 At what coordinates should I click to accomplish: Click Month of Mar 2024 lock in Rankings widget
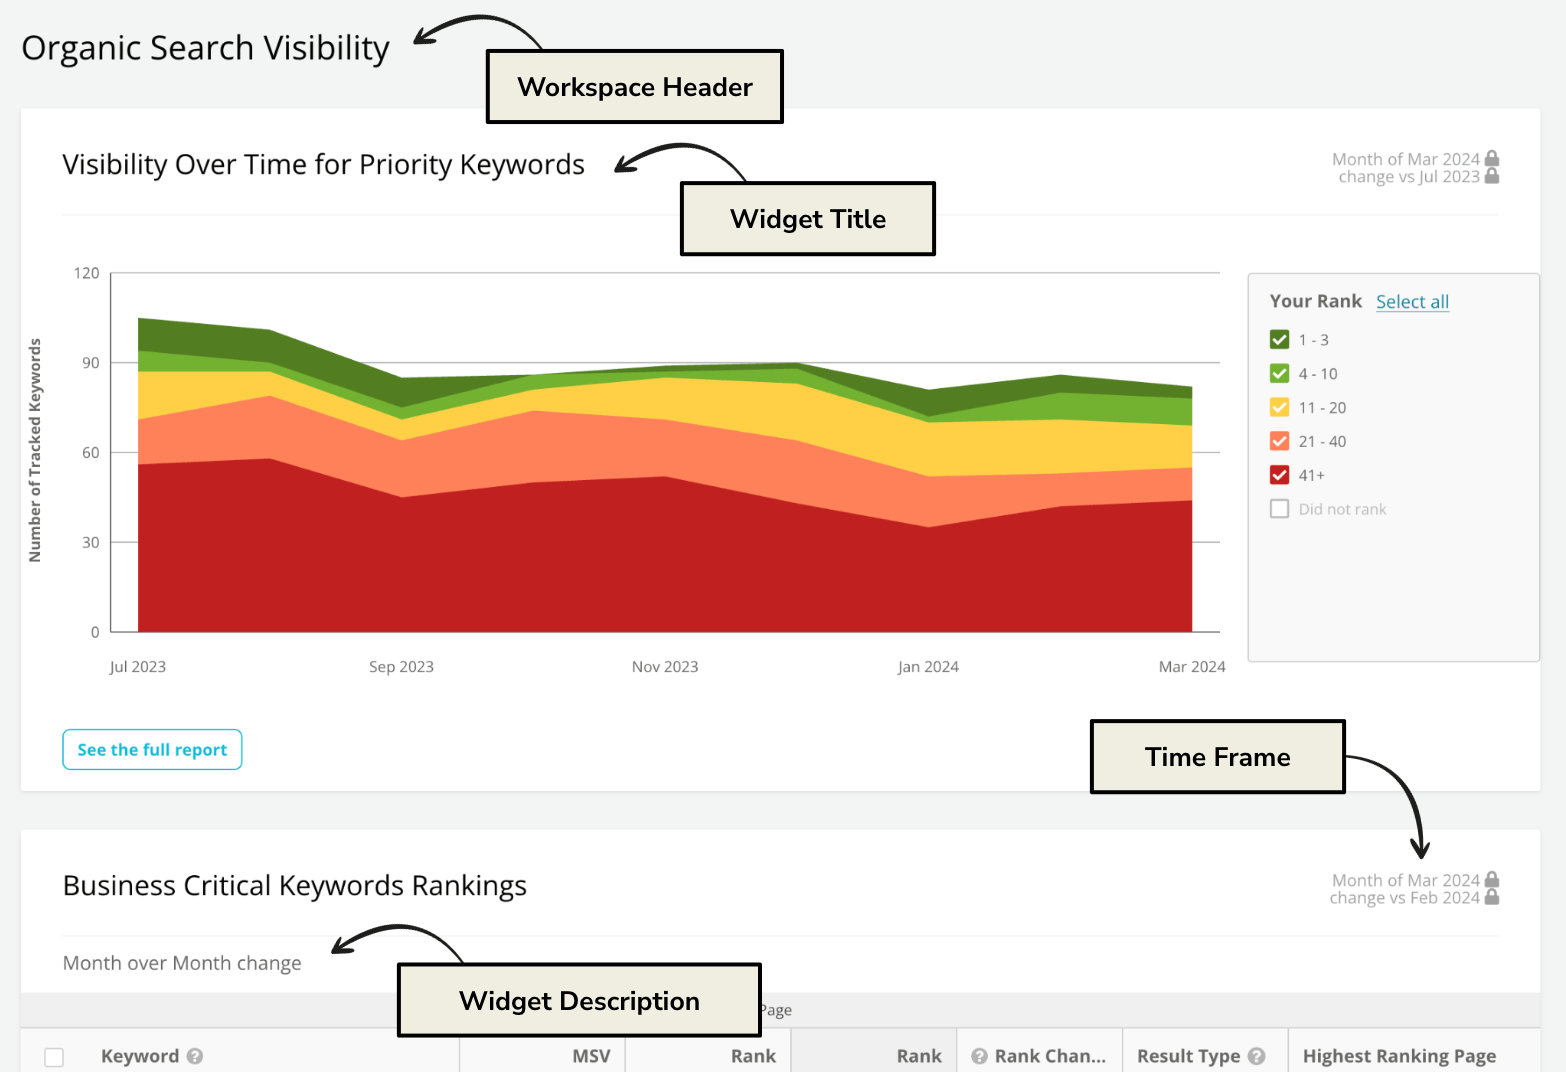pyautogui.click(x=1492, y=880)
